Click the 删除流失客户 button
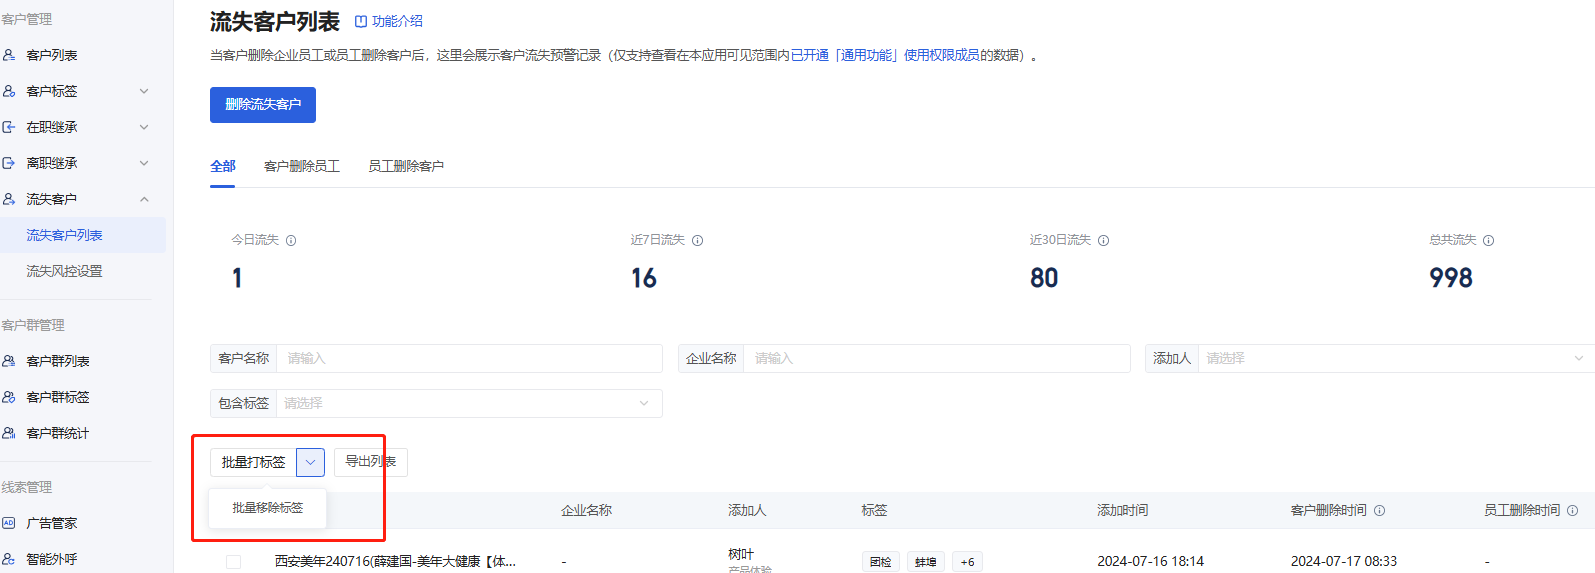The image size is (1595, 573). (263, 105)
